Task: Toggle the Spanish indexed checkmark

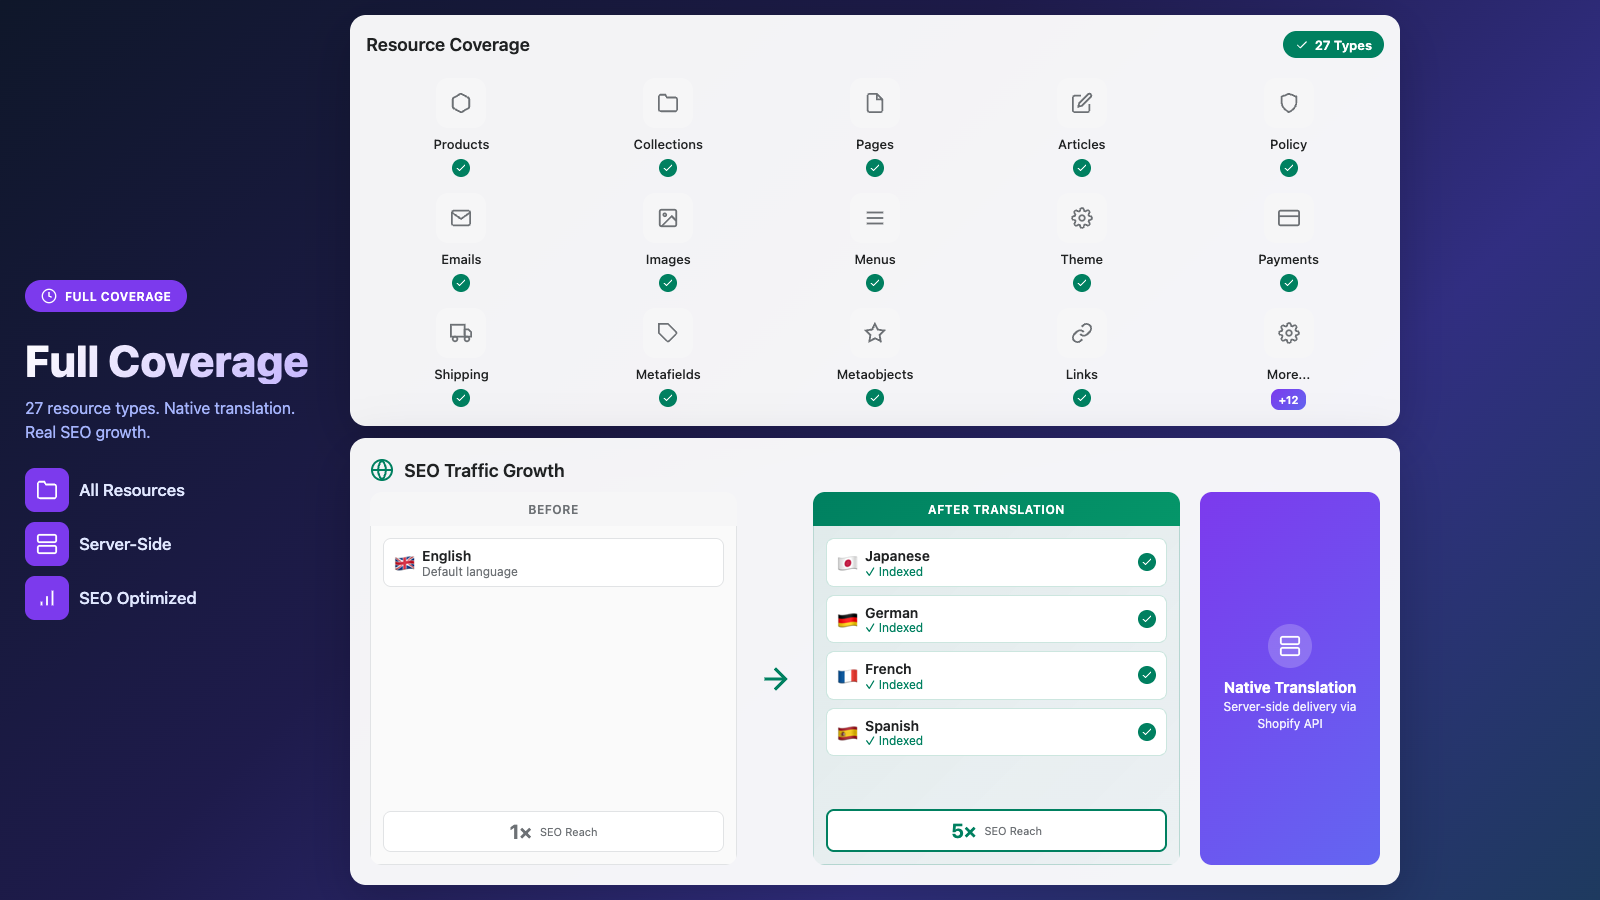Action: tap(1147, 732)
